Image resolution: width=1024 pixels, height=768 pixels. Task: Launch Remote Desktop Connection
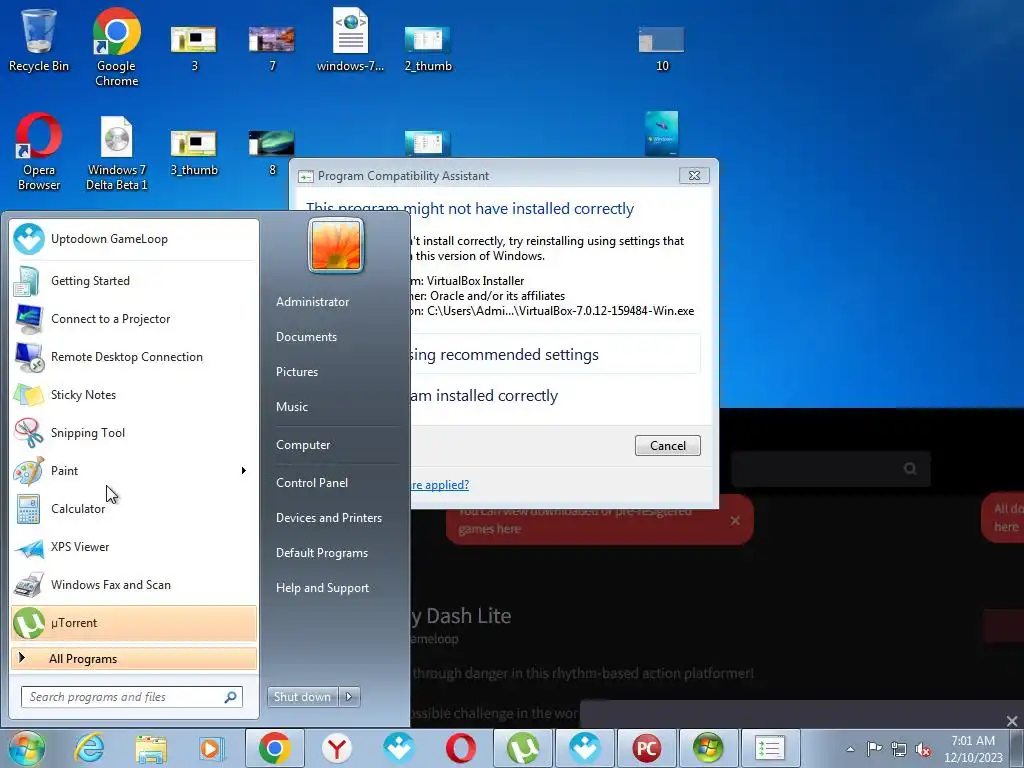(x=133, y=357)
